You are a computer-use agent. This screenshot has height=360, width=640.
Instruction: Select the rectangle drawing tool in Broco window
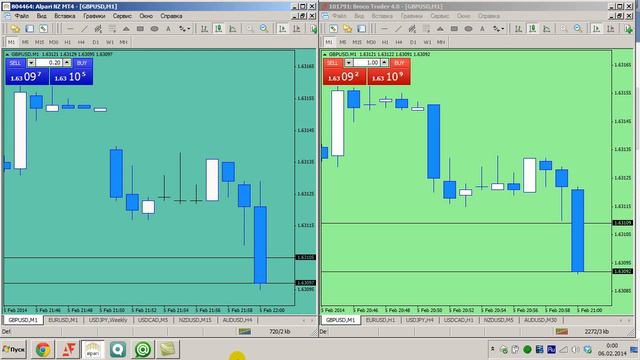pos(454,29)
